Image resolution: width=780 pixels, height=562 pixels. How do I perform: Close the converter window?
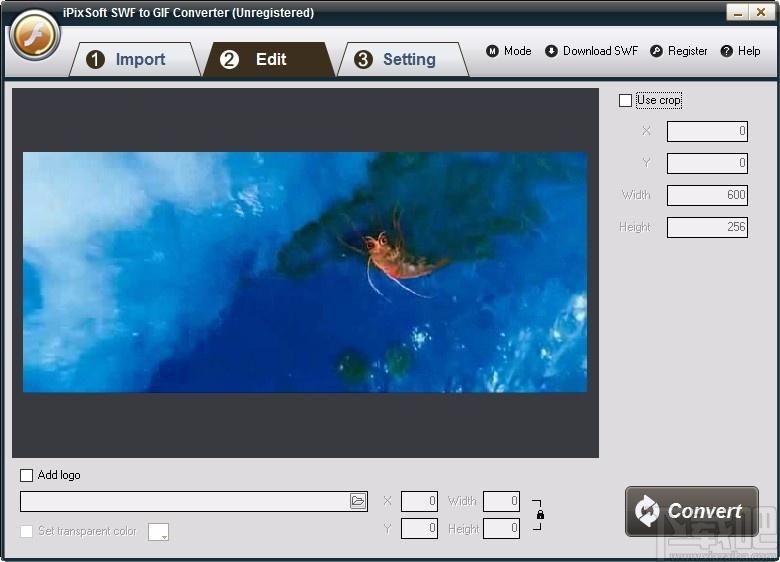coord(761,12)
